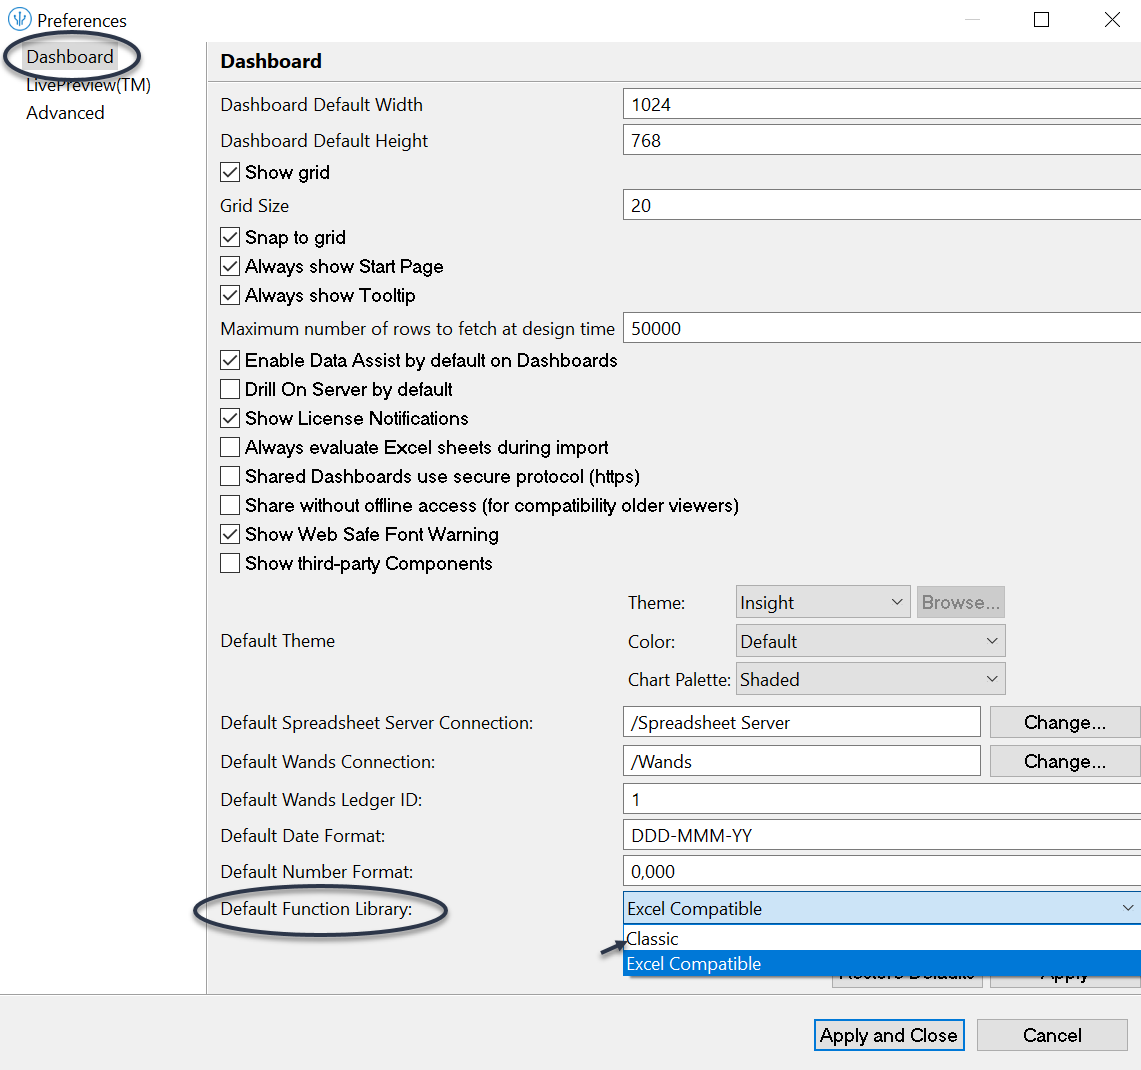Click the Dashboard Default Height field
1141x1070 pixels.
[882, 140]
